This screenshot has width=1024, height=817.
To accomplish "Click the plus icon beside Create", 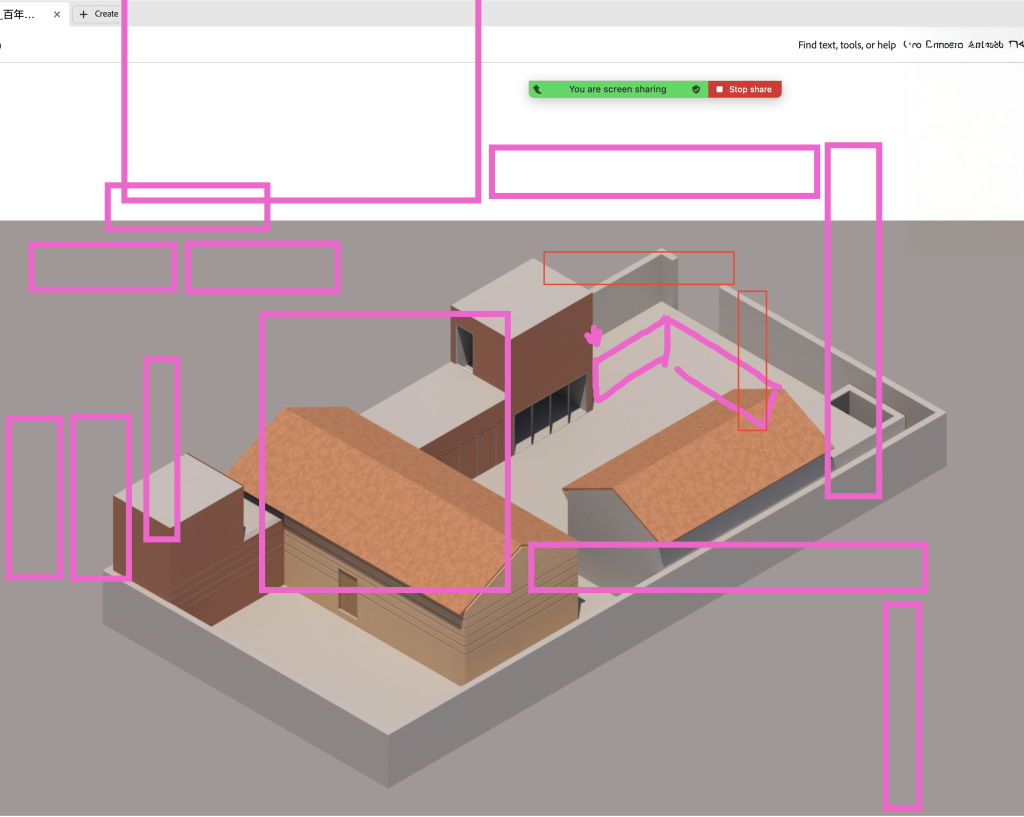I will 84,14.
